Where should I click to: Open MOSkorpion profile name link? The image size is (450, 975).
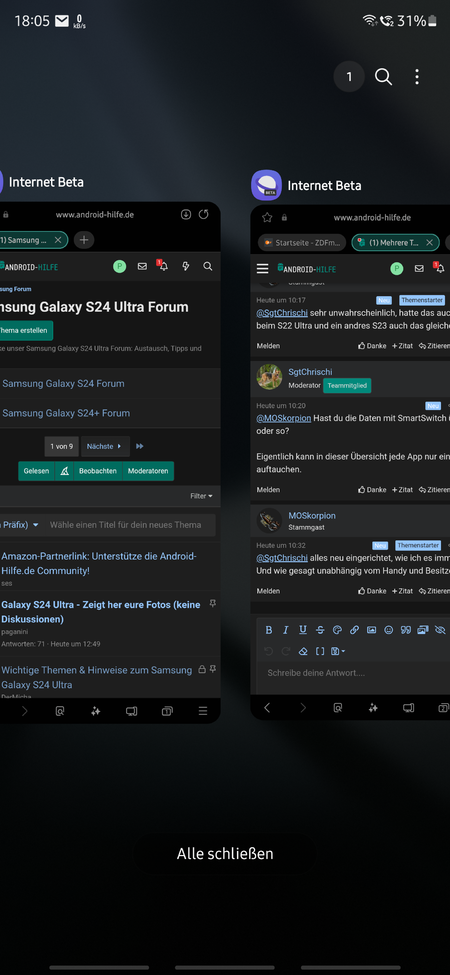tap(312, 515)
